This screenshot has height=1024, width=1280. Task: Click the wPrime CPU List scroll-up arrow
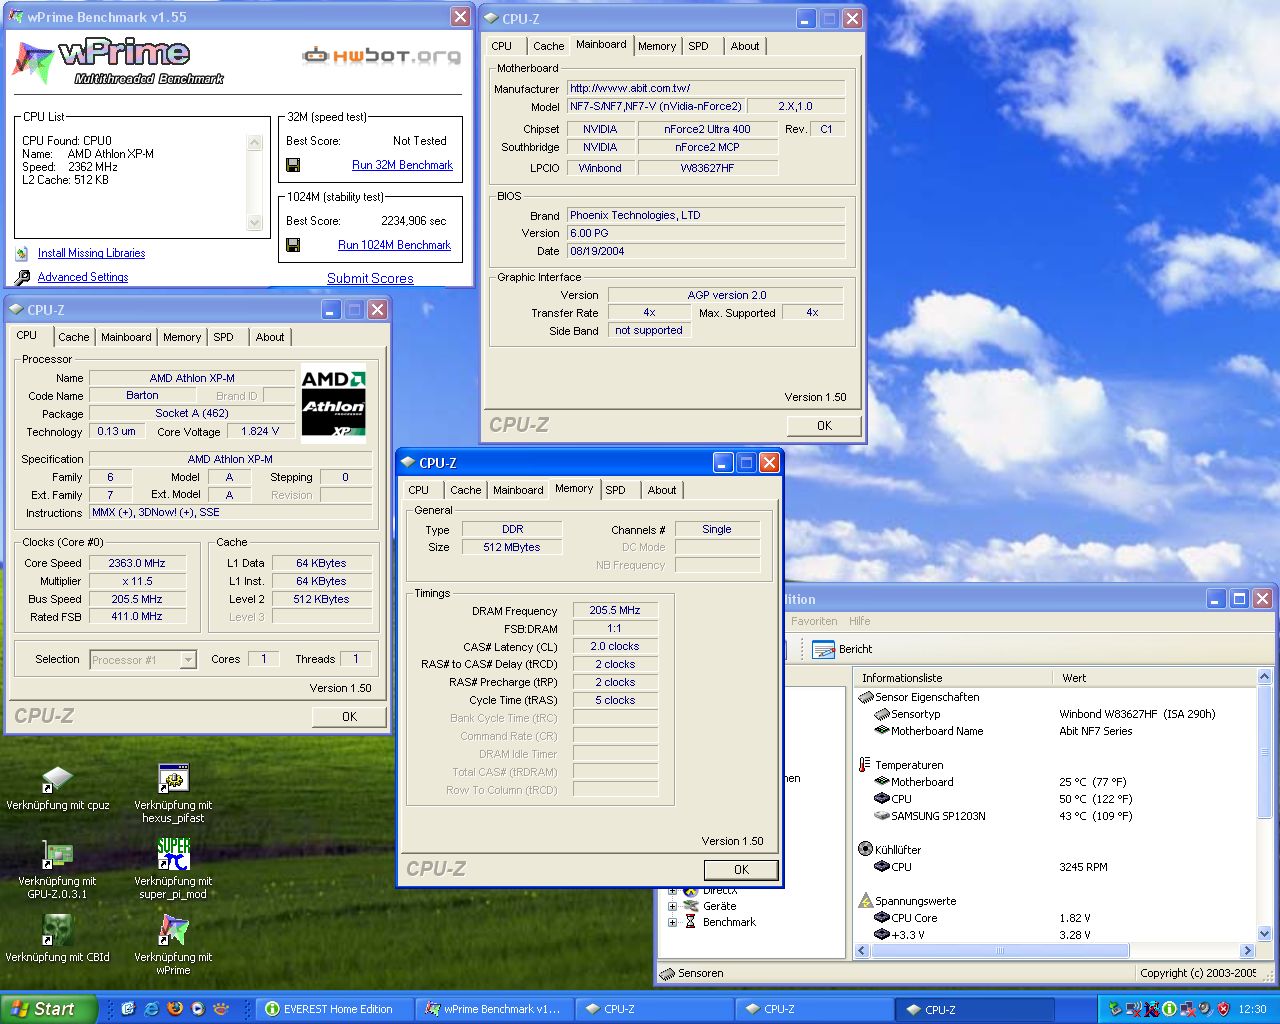[x=254, y=142]
